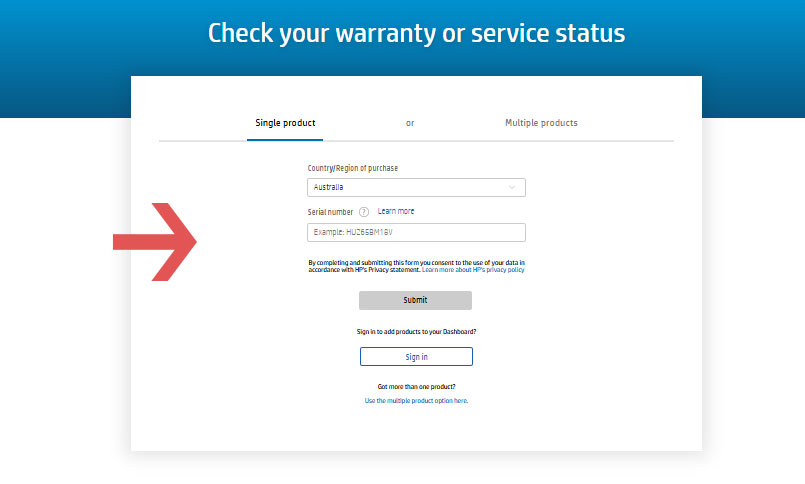The height and width of the screenshot is (484, 805).
Task: Open the Country/Region of purchase dropdown
Action: [x=416, y=187]
